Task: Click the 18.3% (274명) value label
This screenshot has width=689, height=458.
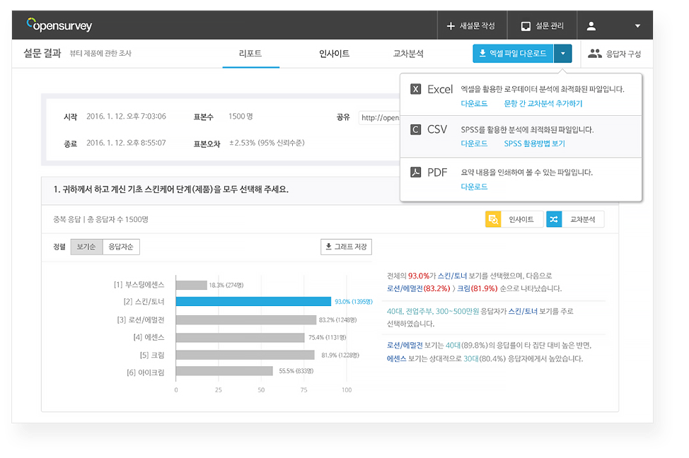Action: pos(226,285)
